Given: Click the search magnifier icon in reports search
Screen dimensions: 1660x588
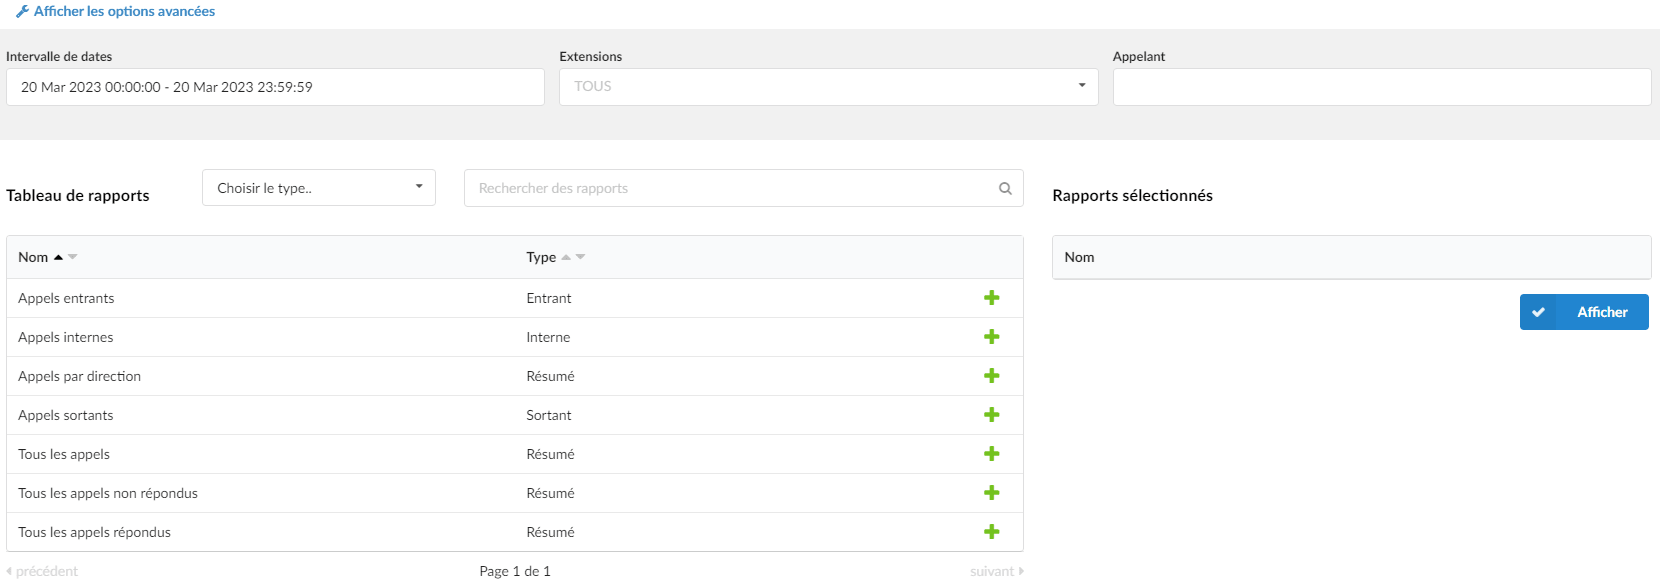Looking at the screenshot, I should point(1005,188).
